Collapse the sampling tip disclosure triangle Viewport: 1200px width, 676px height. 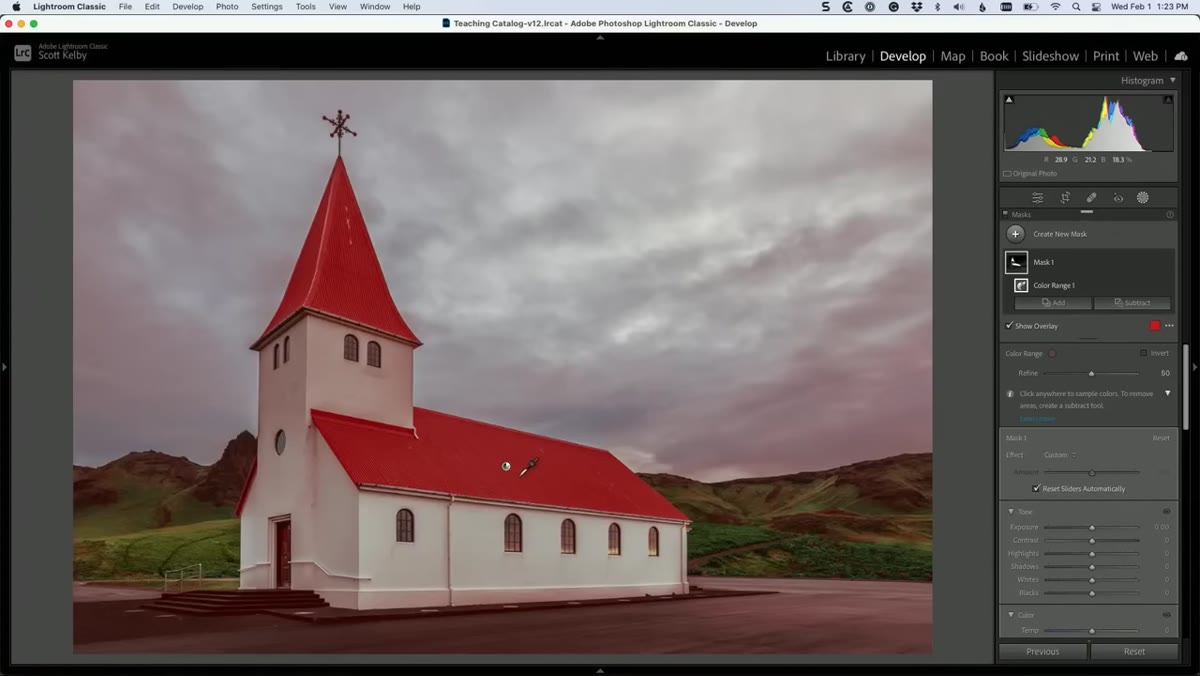click(x=1167, y=393)
